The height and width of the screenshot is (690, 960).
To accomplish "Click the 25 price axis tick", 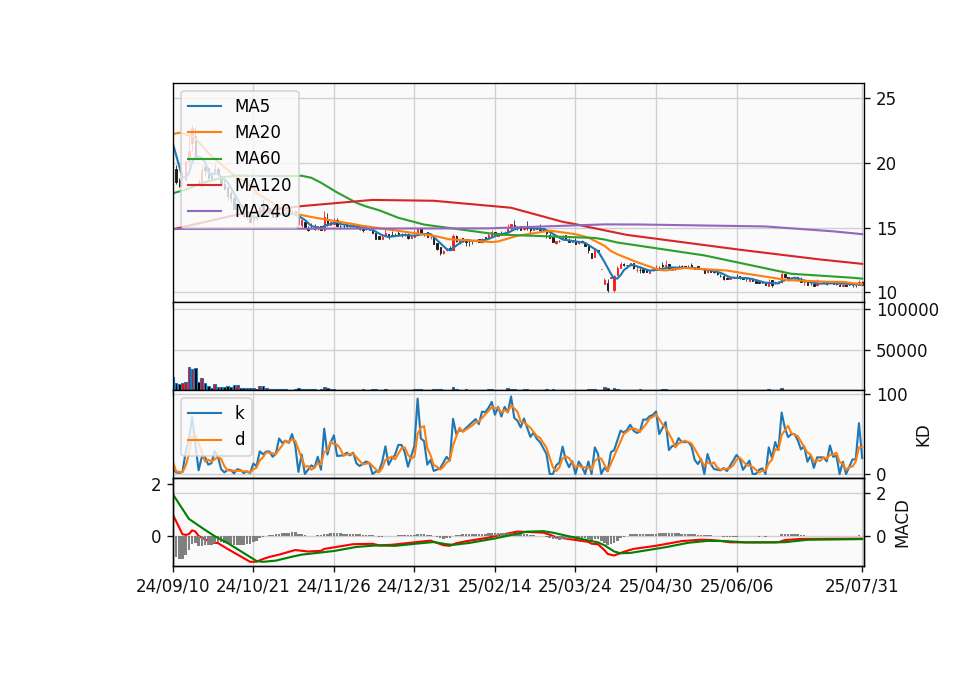I will click(x=885, y=99).
